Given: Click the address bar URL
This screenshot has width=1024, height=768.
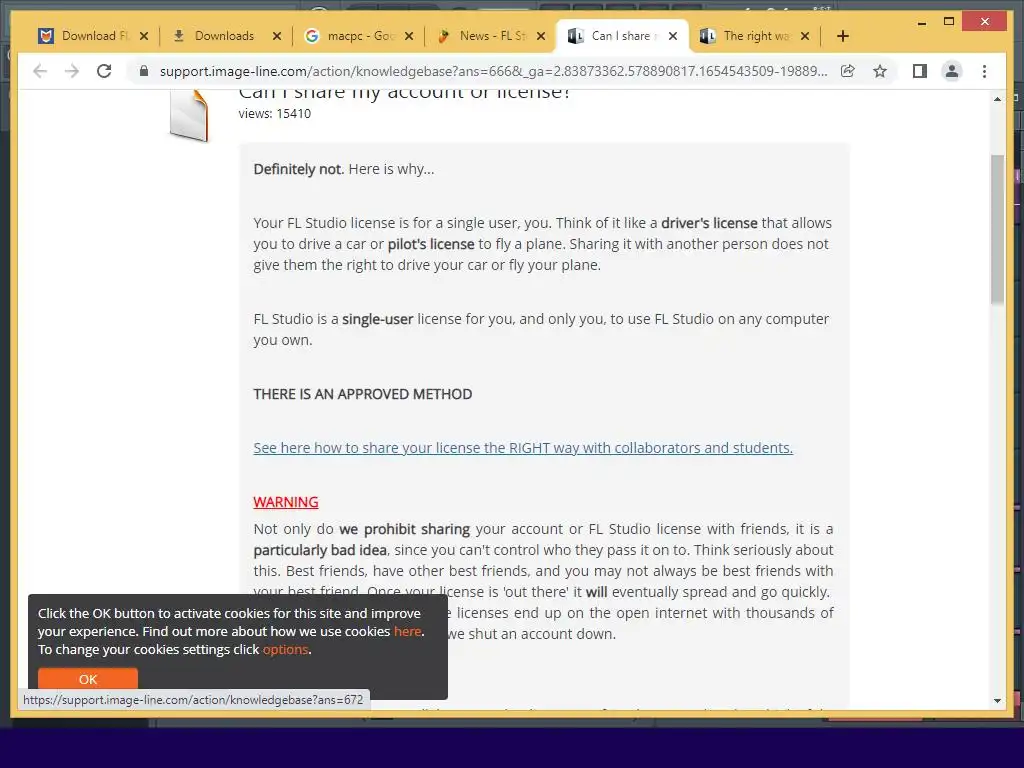Looking at the screenshot, I should click(x=493, y=71).
